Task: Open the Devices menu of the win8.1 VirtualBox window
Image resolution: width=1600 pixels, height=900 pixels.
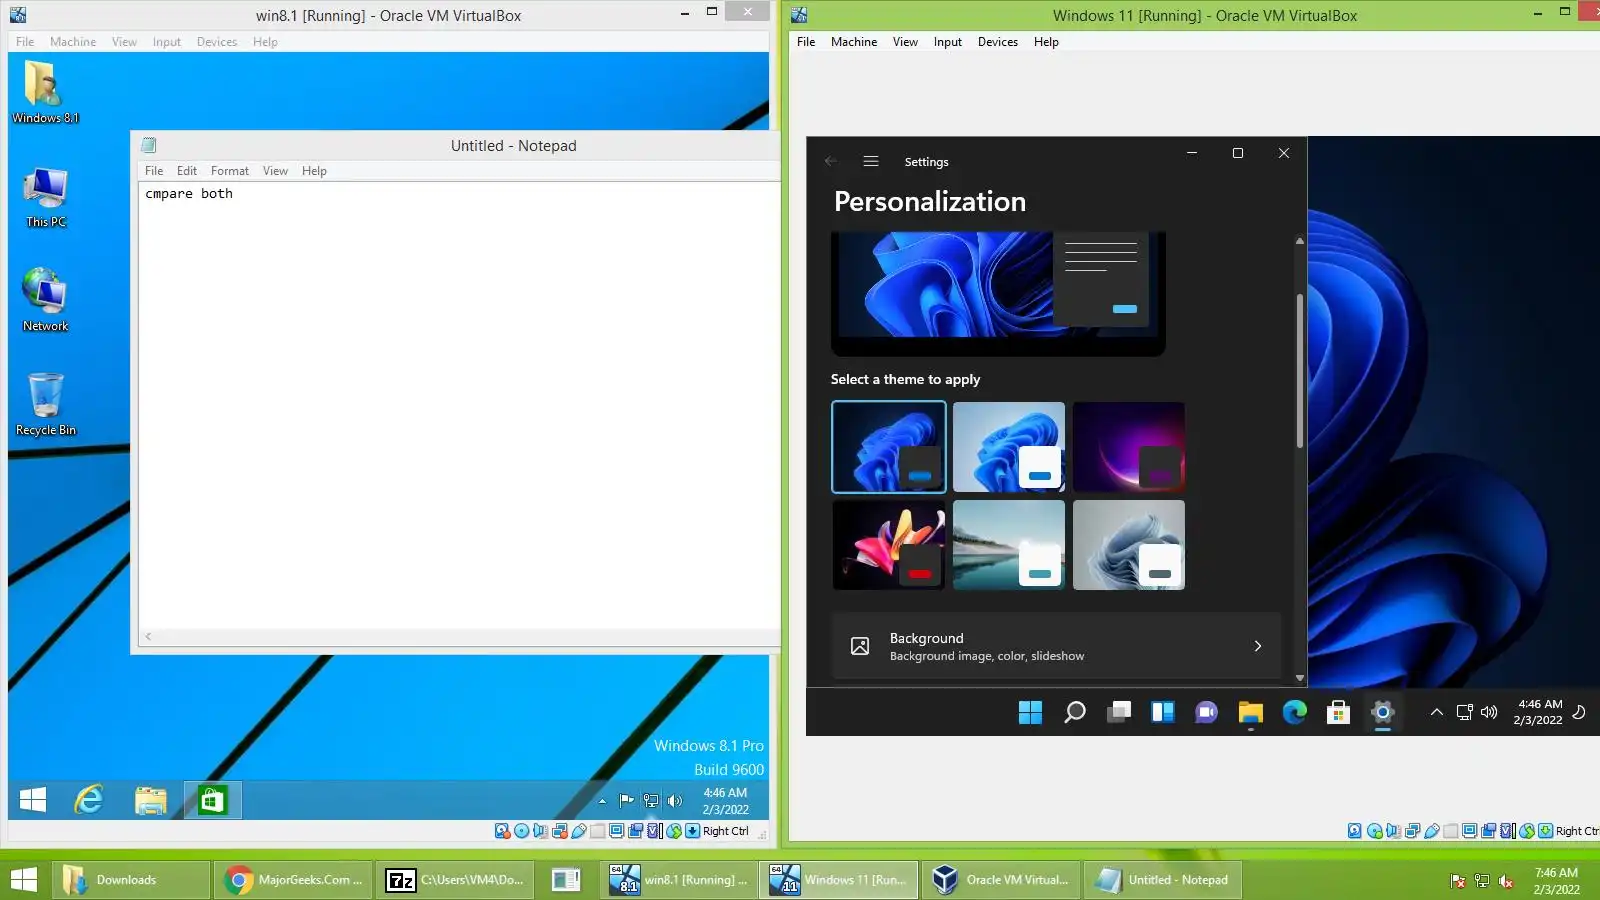Action: (x=217, y=42)
